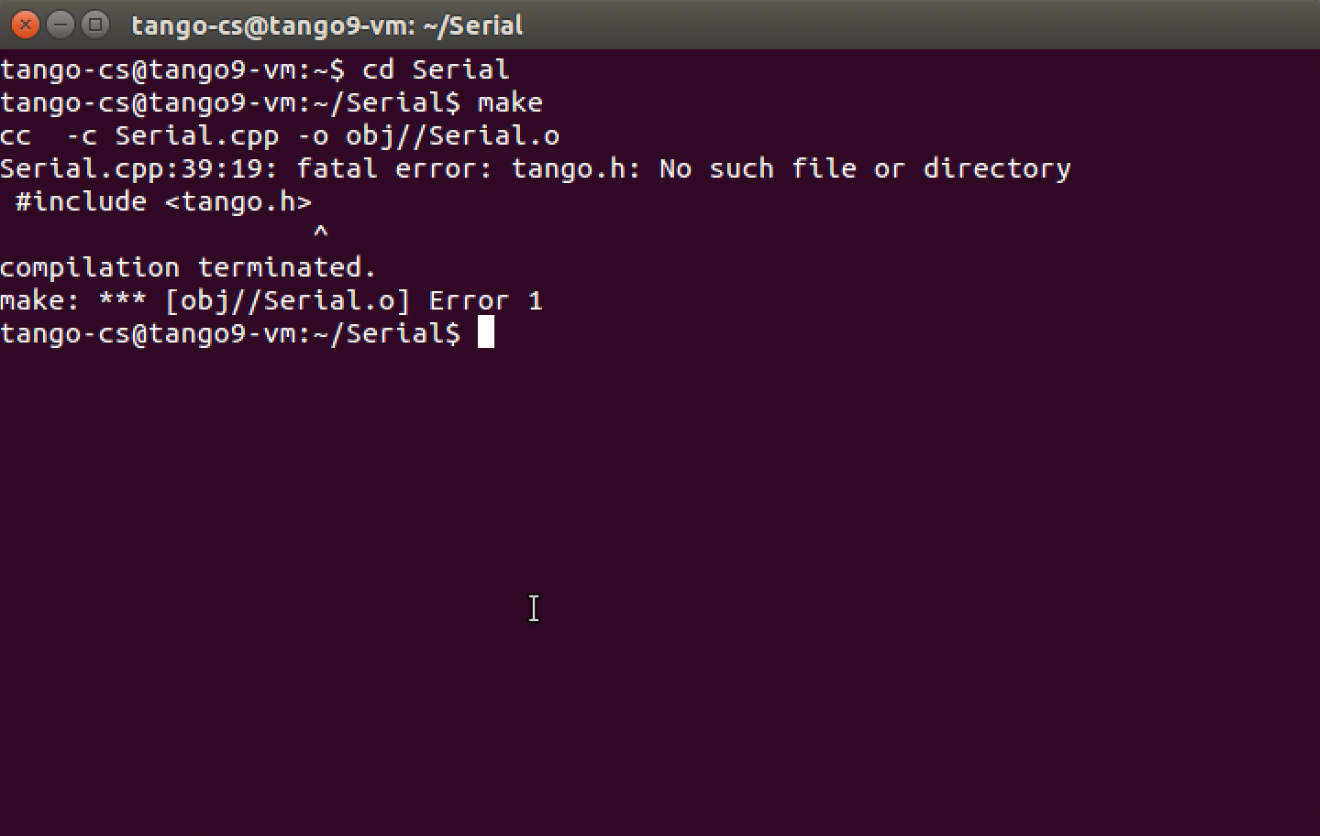Minimize the terminal window

click(x=61, y=24)
